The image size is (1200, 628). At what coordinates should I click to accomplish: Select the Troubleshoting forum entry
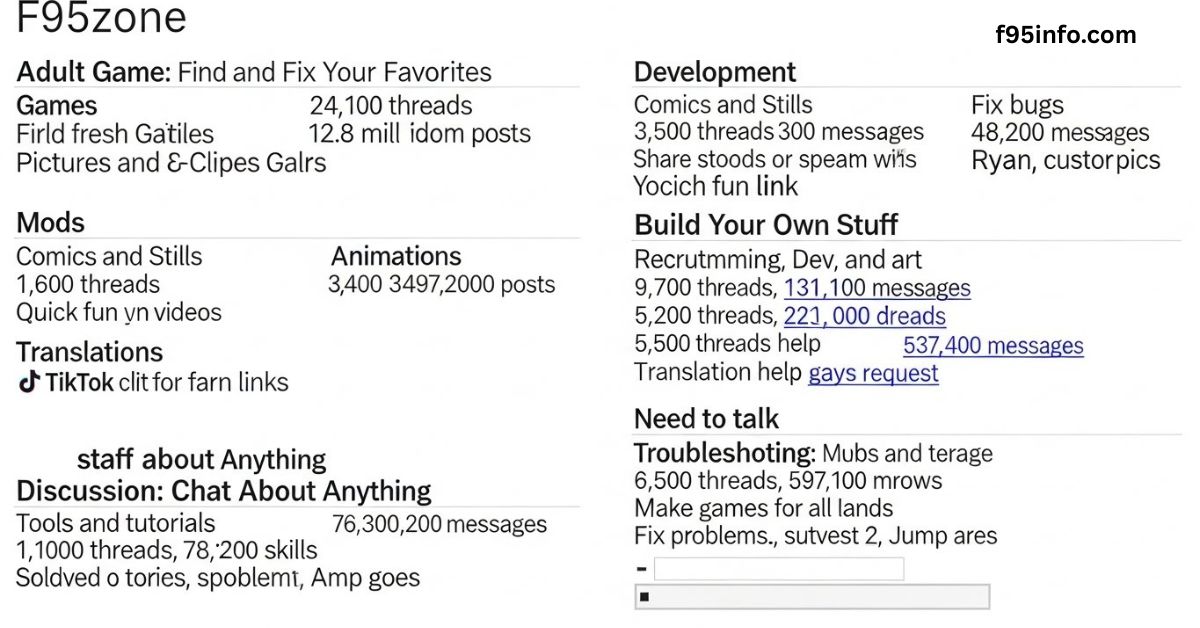pos(725,453)
